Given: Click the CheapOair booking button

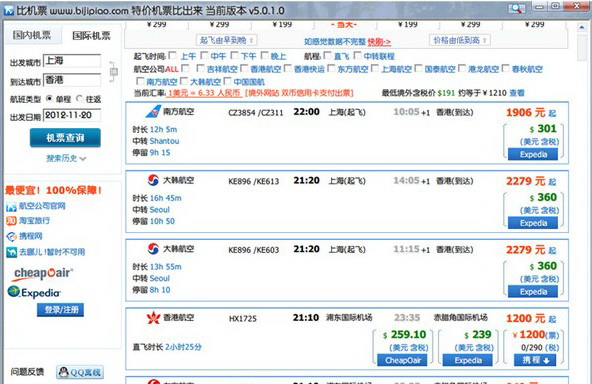Looking at the screenshot, I should [402, 360].
